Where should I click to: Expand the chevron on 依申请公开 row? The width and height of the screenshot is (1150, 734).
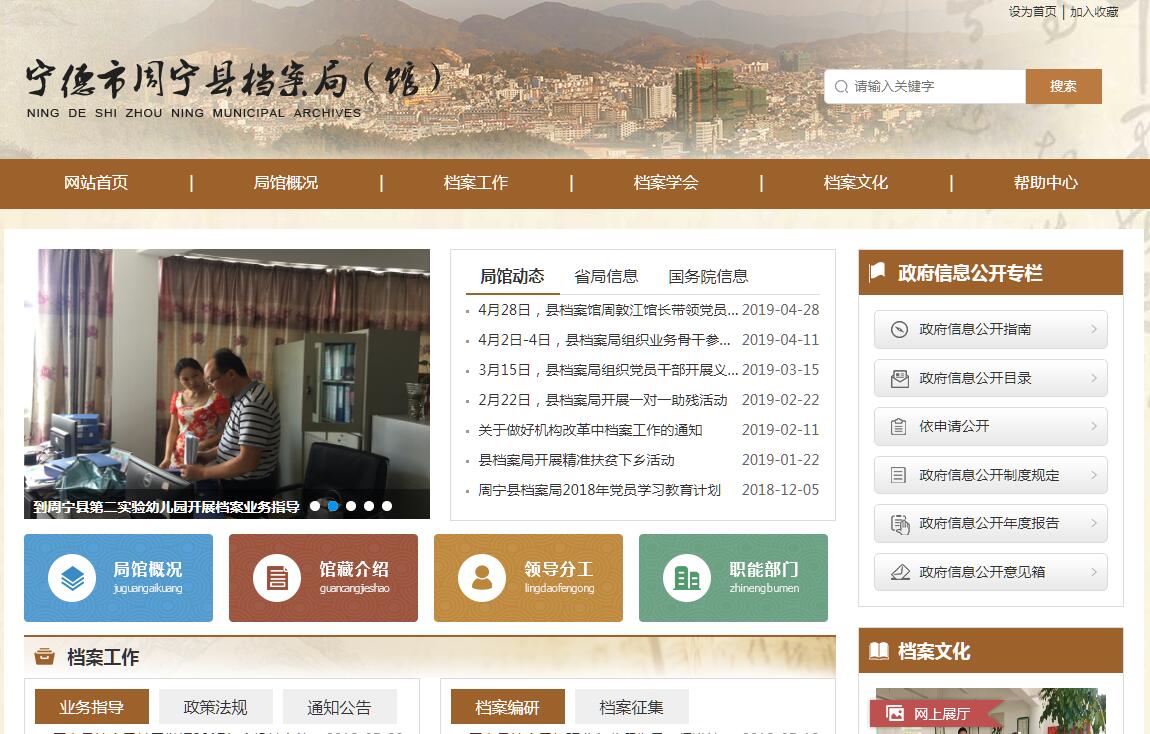[x=1093, y=427]
